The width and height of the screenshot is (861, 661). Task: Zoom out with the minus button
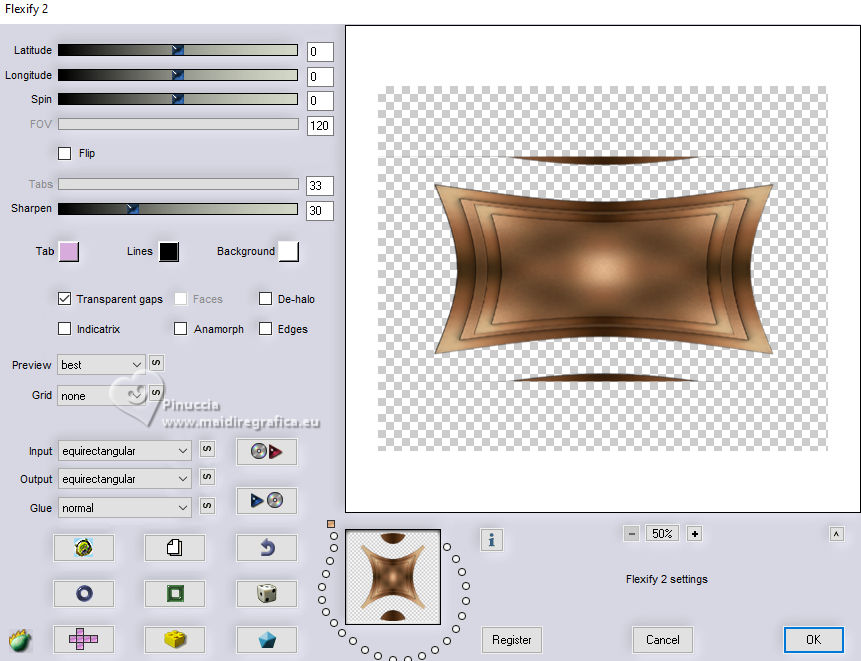point(631,534)
